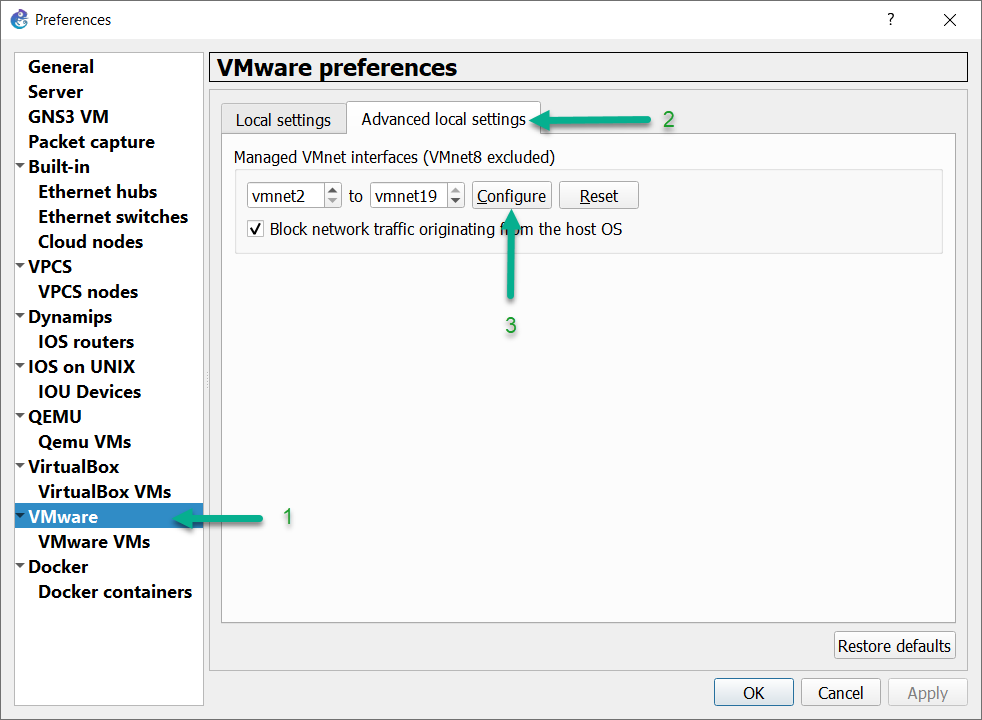
Task: Collapse the VMware tree section
Action: [20, 516]
